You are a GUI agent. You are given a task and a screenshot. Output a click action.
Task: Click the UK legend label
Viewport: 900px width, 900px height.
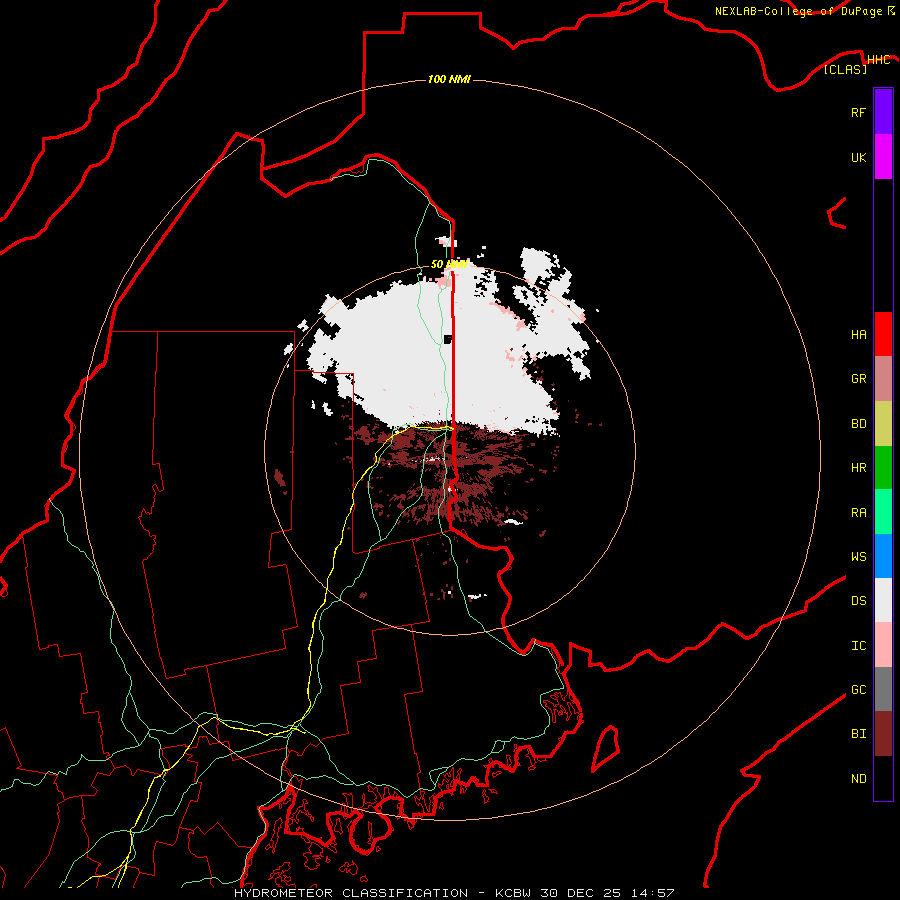[x=858, y=157]
